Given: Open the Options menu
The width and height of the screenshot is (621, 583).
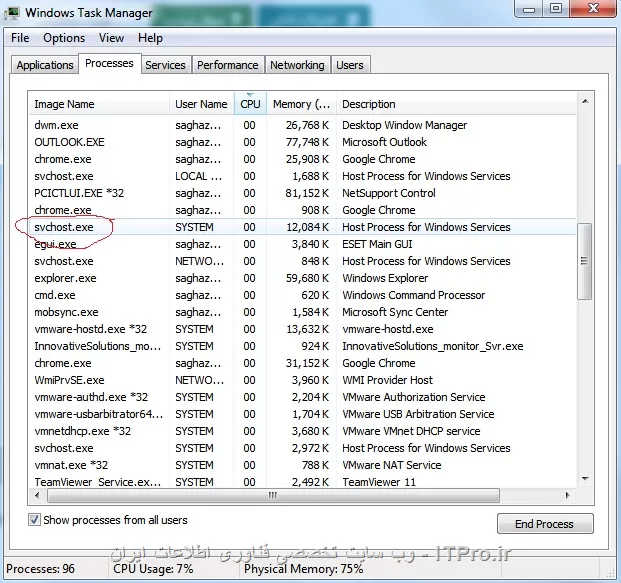Looking at the screenshot, I should point(64,38).
